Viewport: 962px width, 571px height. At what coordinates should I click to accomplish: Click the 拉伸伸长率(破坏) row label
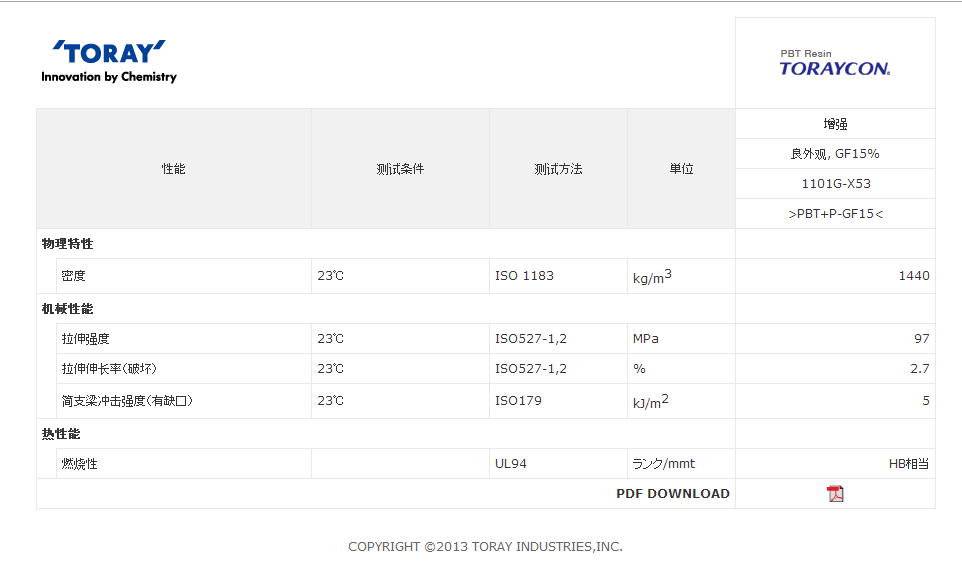109,369
